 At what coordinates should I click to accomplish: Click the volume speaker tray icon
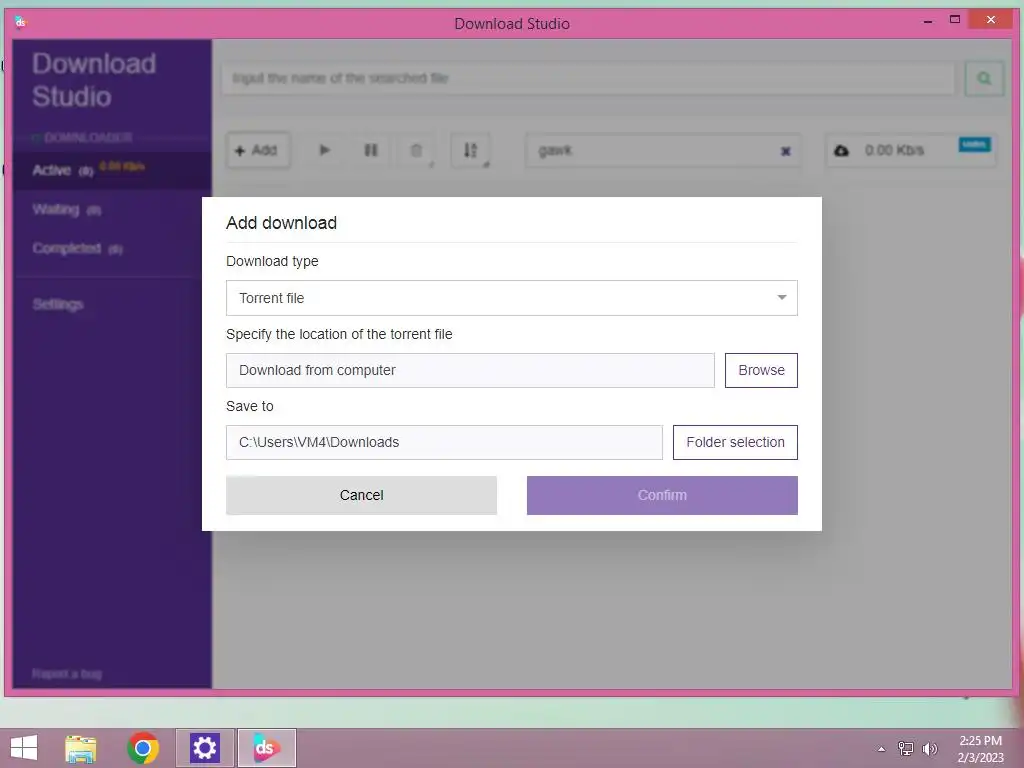point(929,748)
